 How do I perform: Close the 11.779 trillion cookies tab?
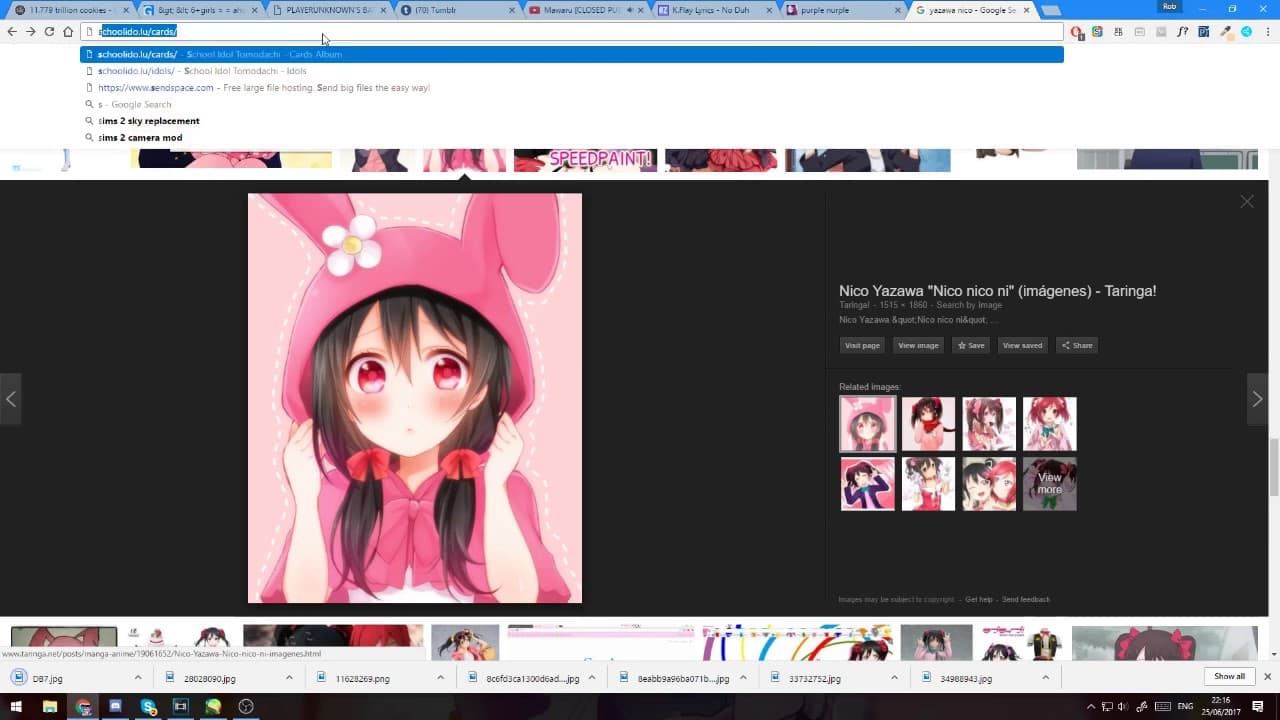pyautogui.click(x=126, y=10)
